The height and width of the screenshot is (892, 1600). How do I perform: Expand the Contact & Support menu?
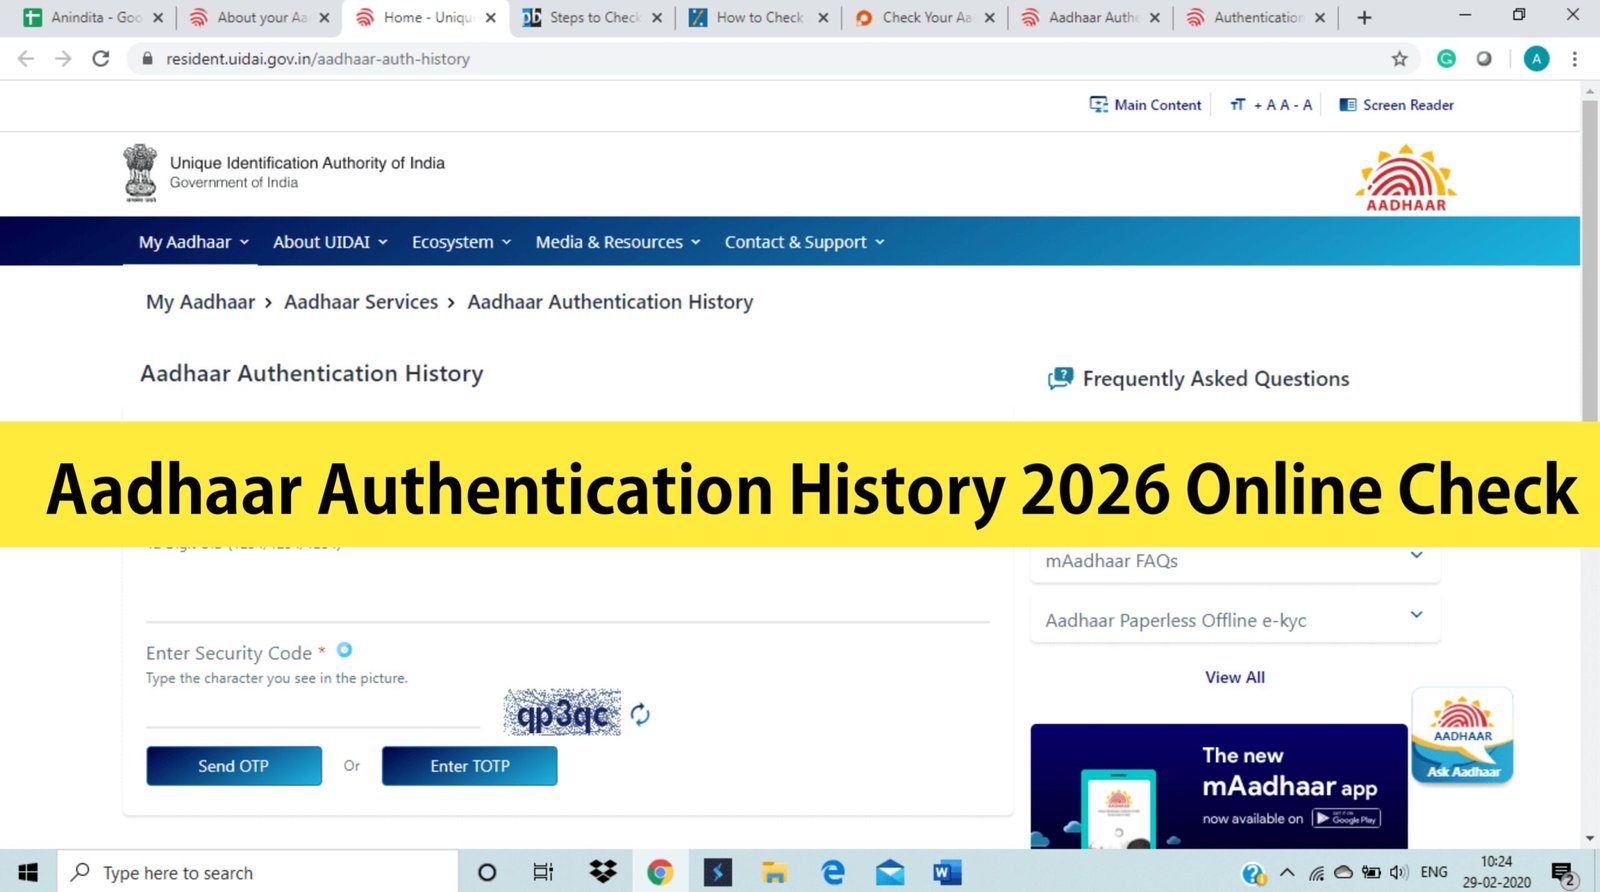pyautogui.click(x=804, y=242)
